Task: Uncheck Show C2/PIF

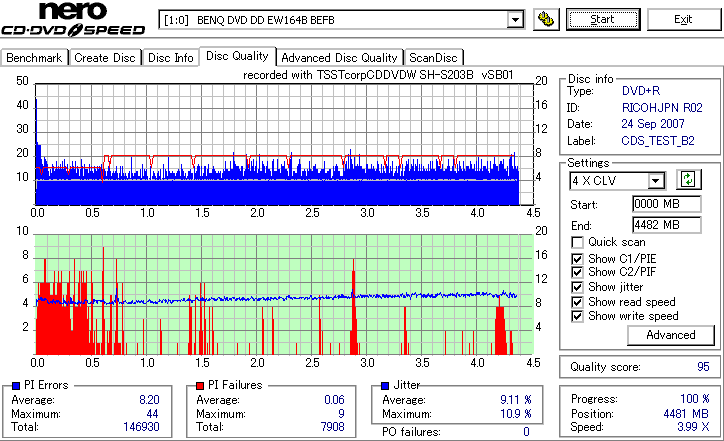Action: coord(577,272)
